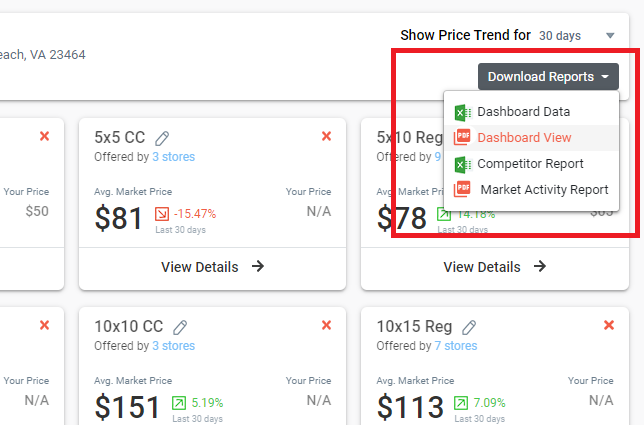Click the $81 average market price

[x=118, y=218]
